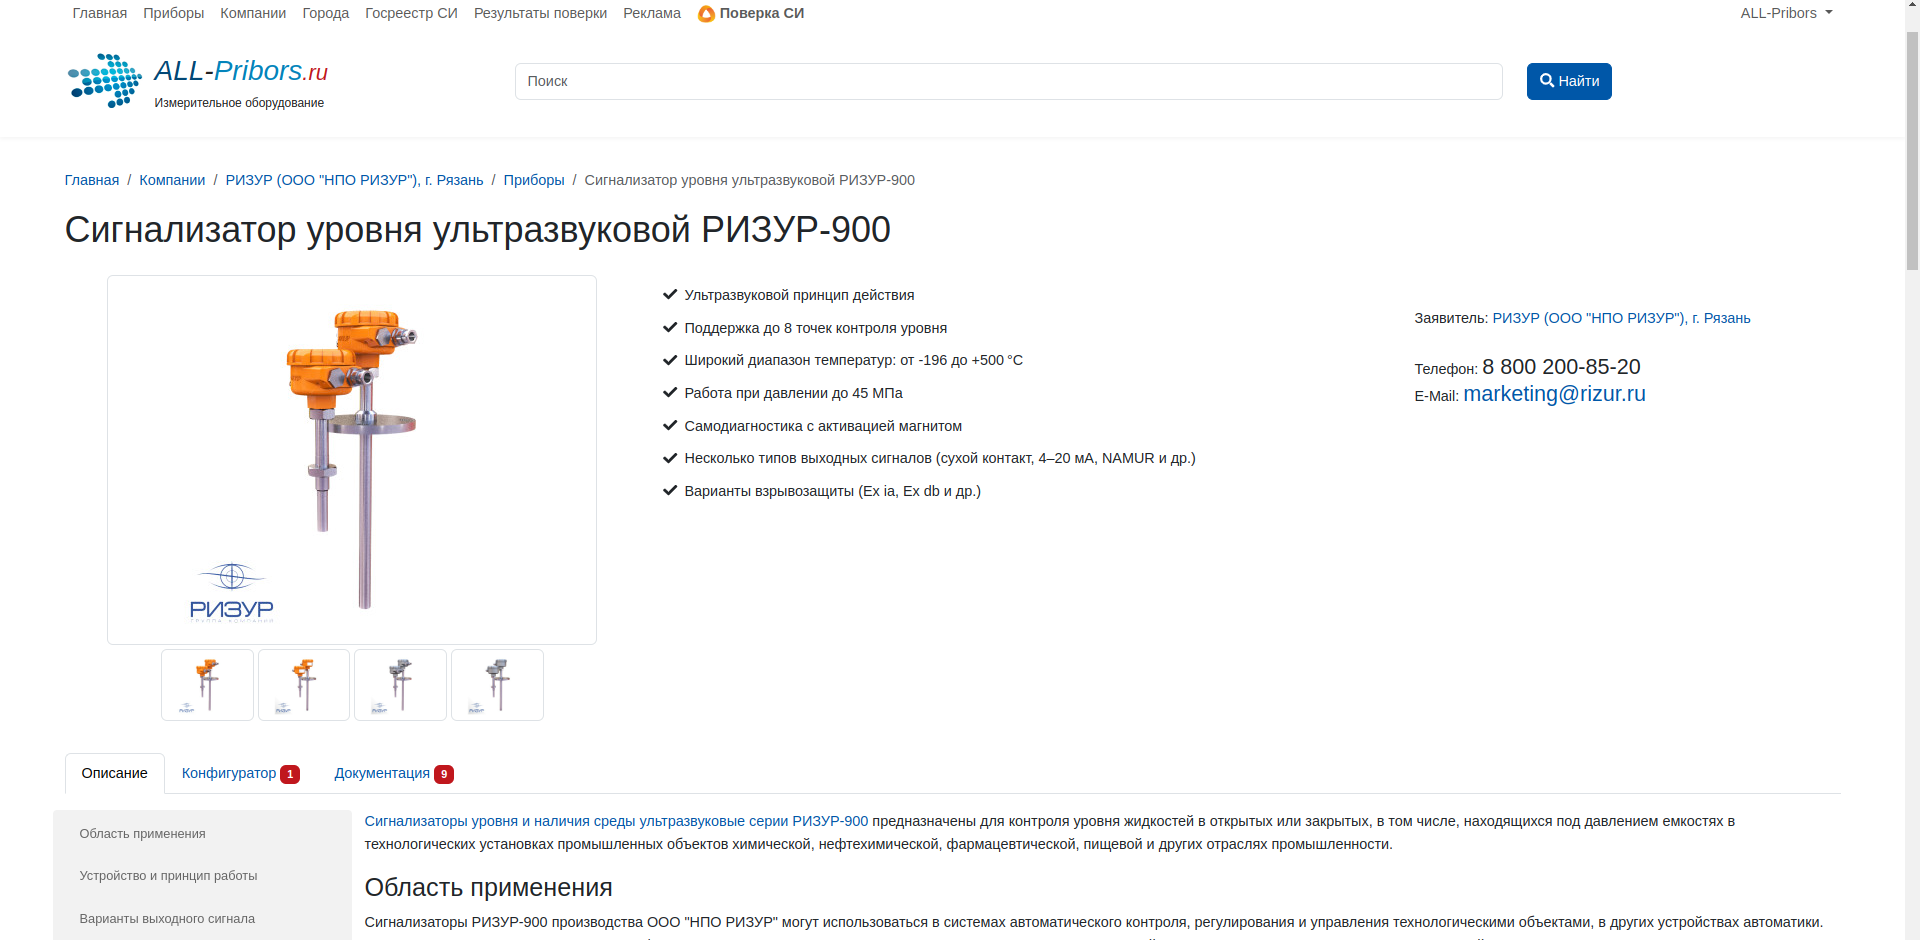This screenshot has width=1920, height=940.
Task: Open the Заявитель РИЗУР company link
Action: pyautogui.click(x=1621, y=318)
